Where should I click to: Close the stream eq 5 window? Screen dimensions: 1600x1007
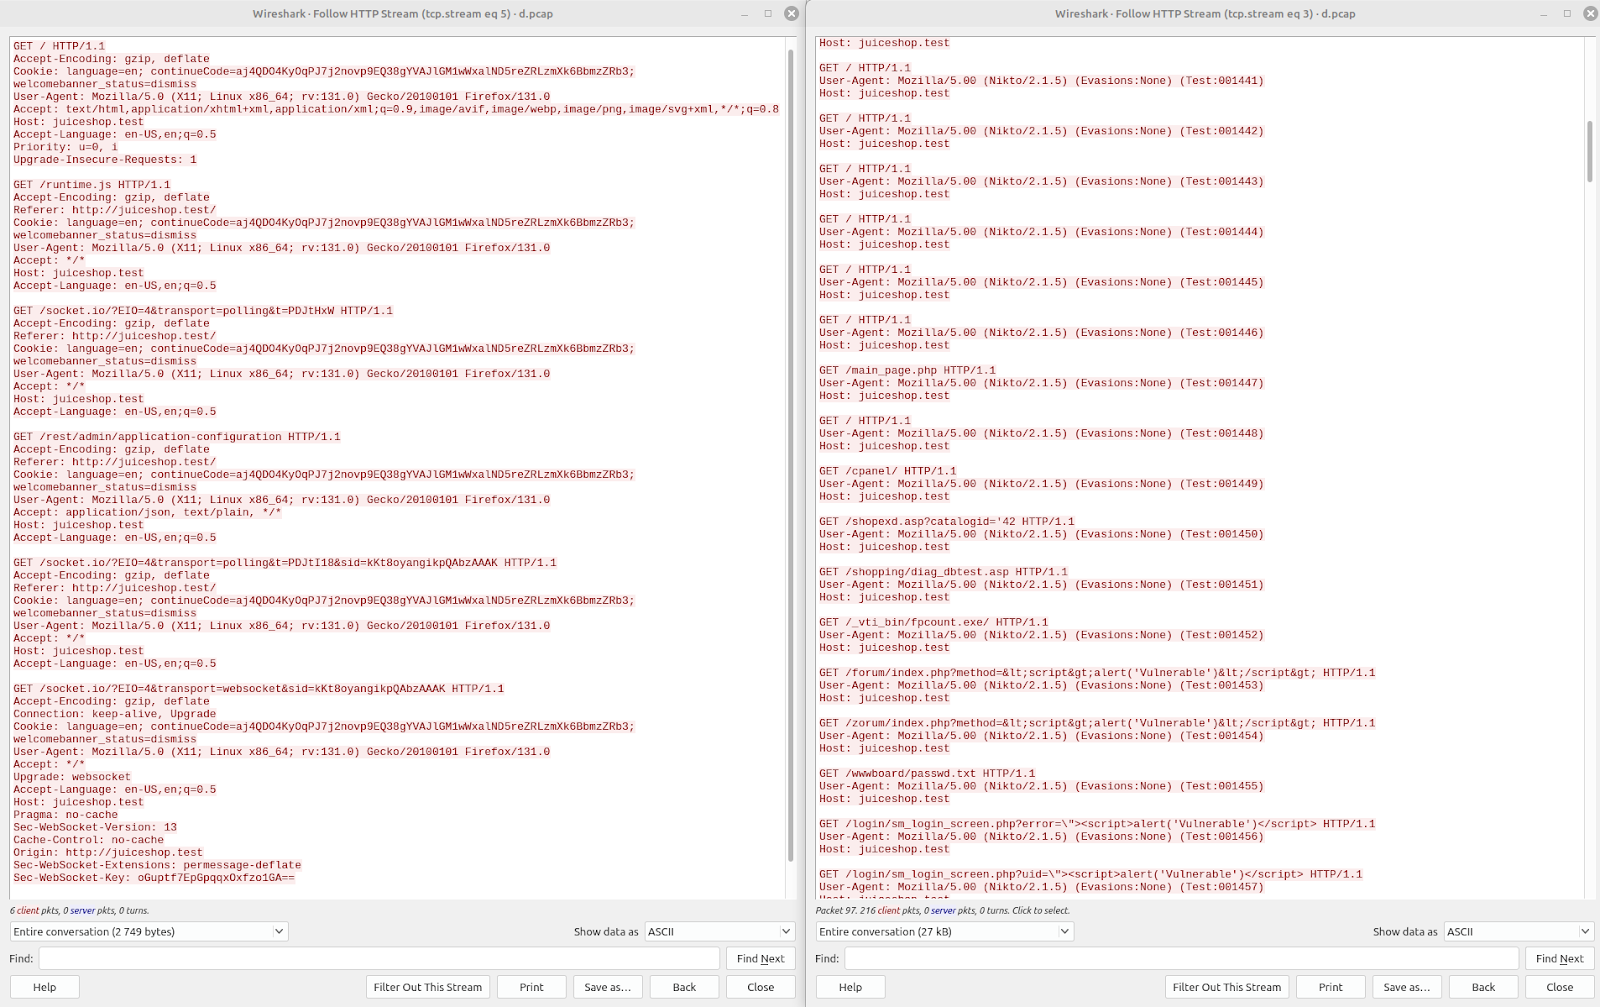click(791, 14)
